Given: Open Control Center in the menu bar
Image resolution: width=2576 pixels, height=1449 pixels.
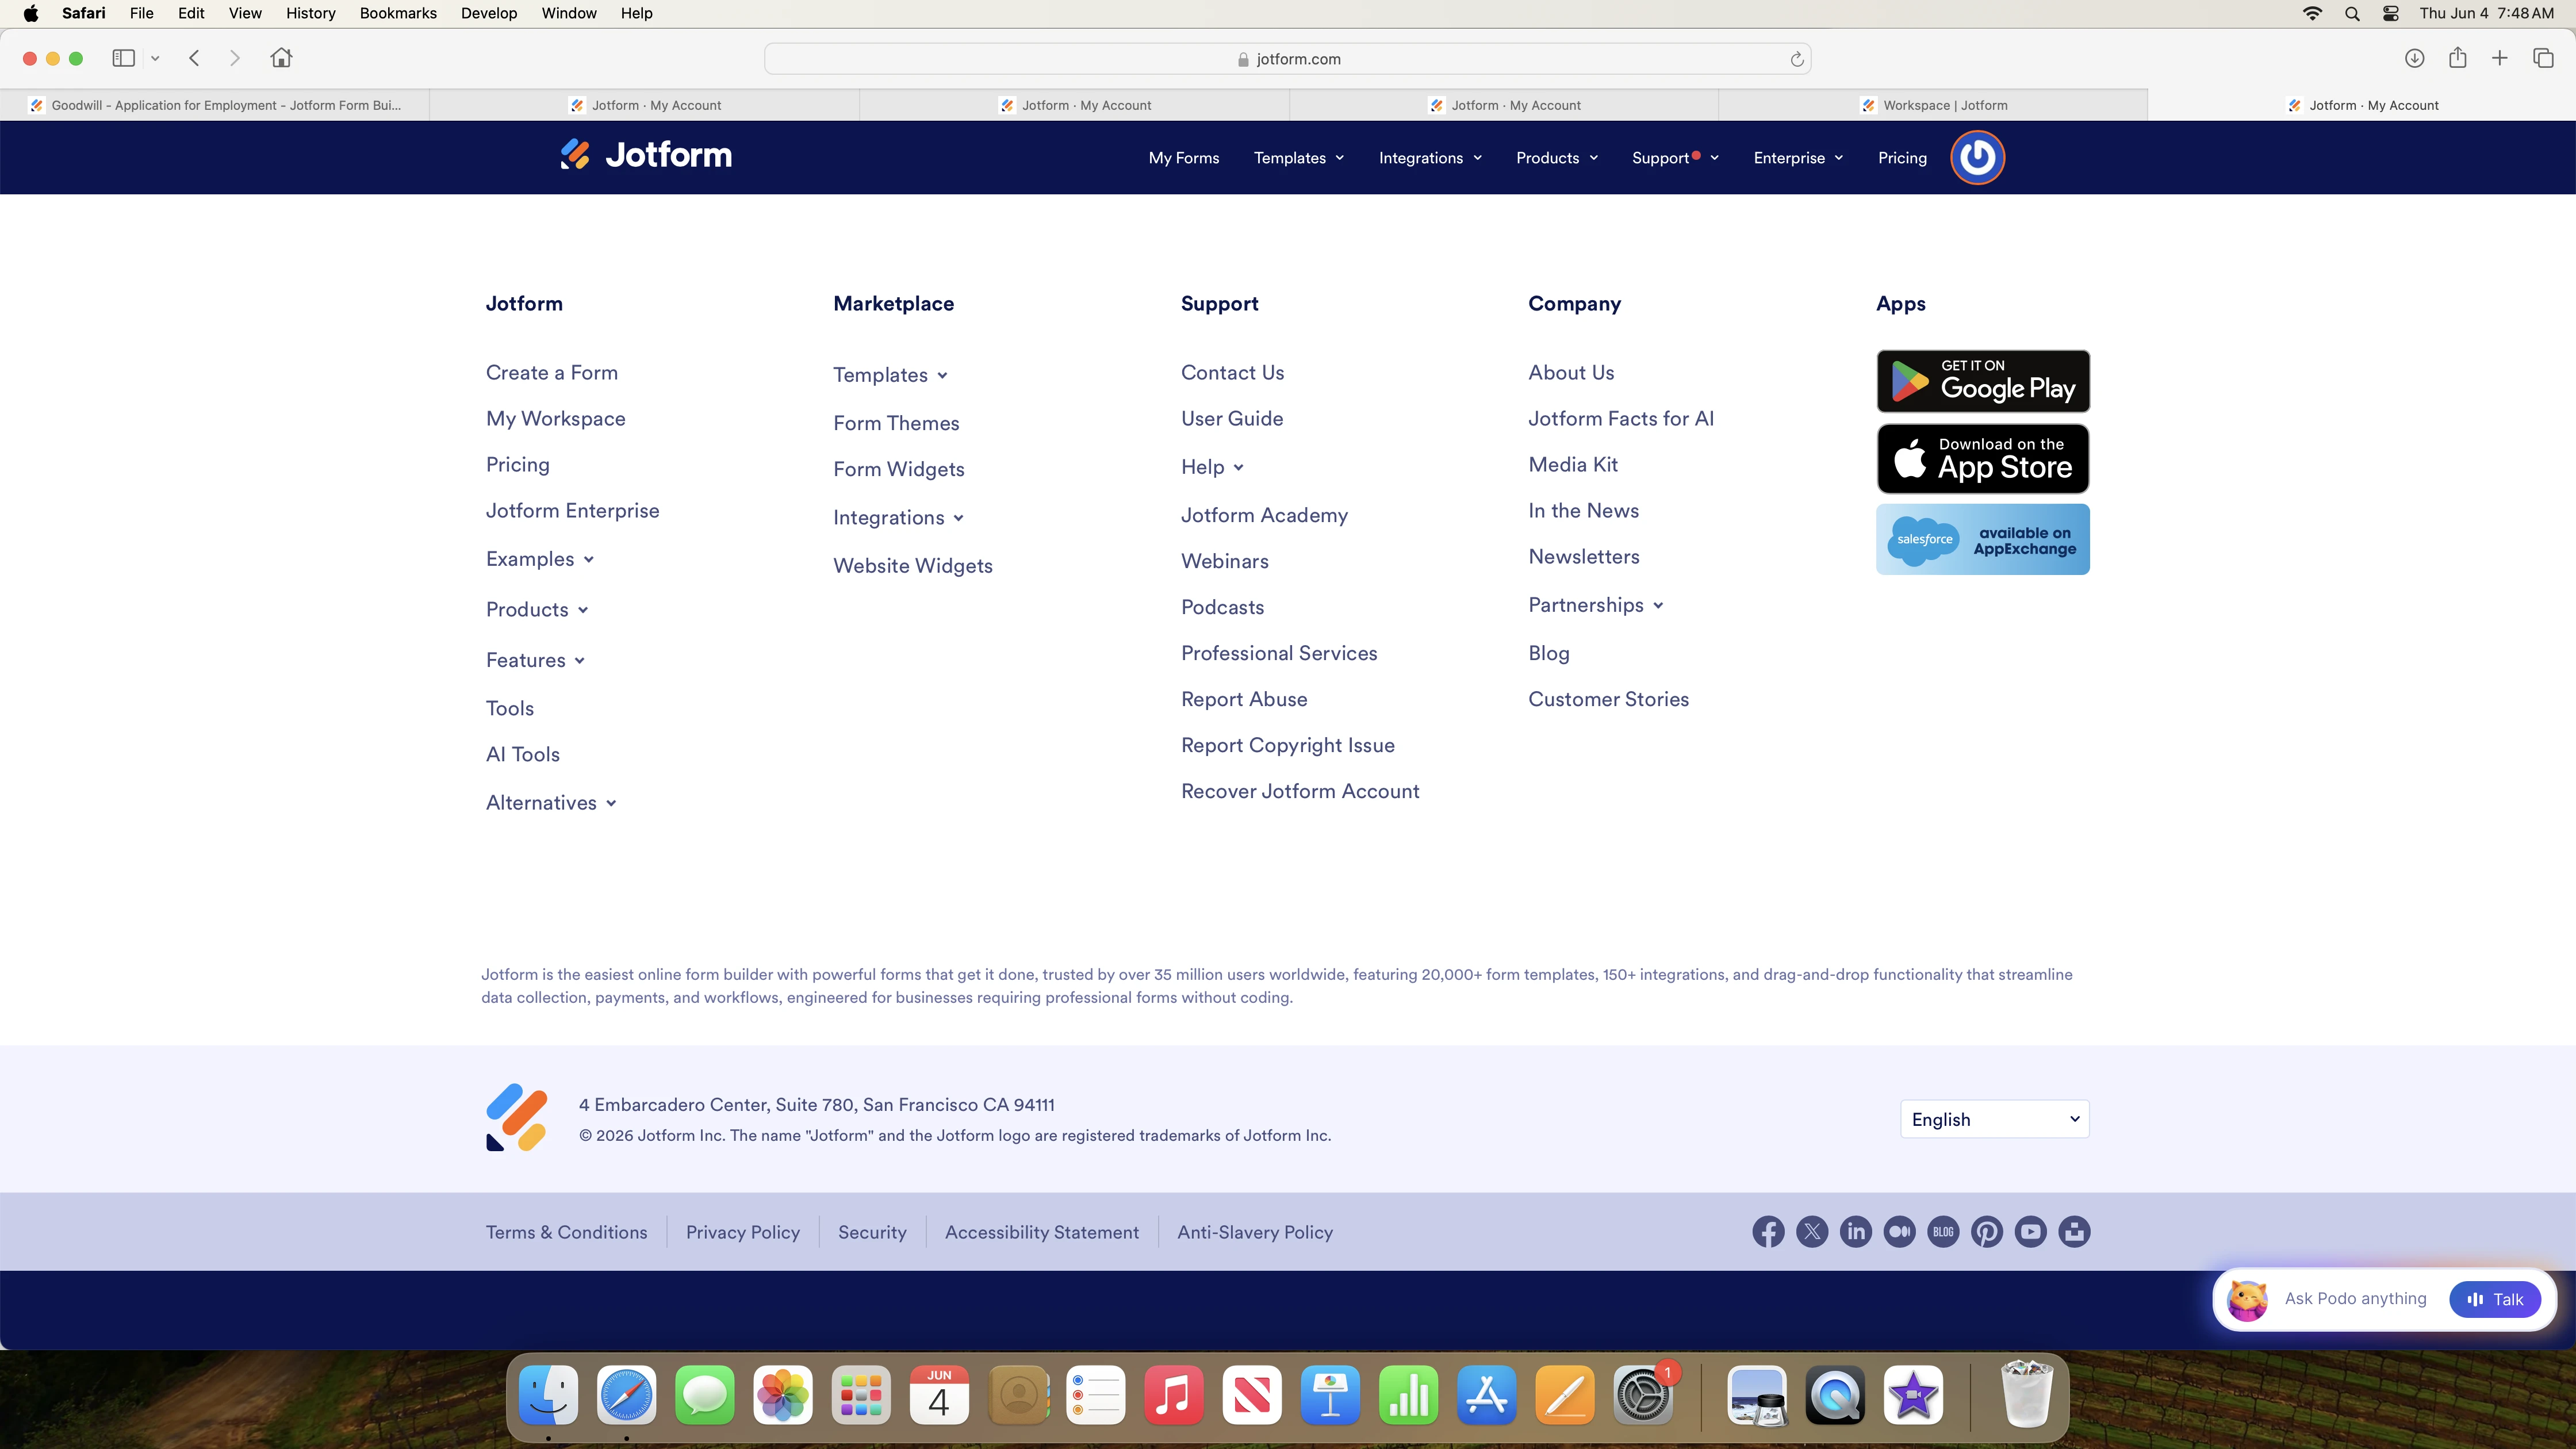Looking at the screenshot, I should coord(2390,13).
